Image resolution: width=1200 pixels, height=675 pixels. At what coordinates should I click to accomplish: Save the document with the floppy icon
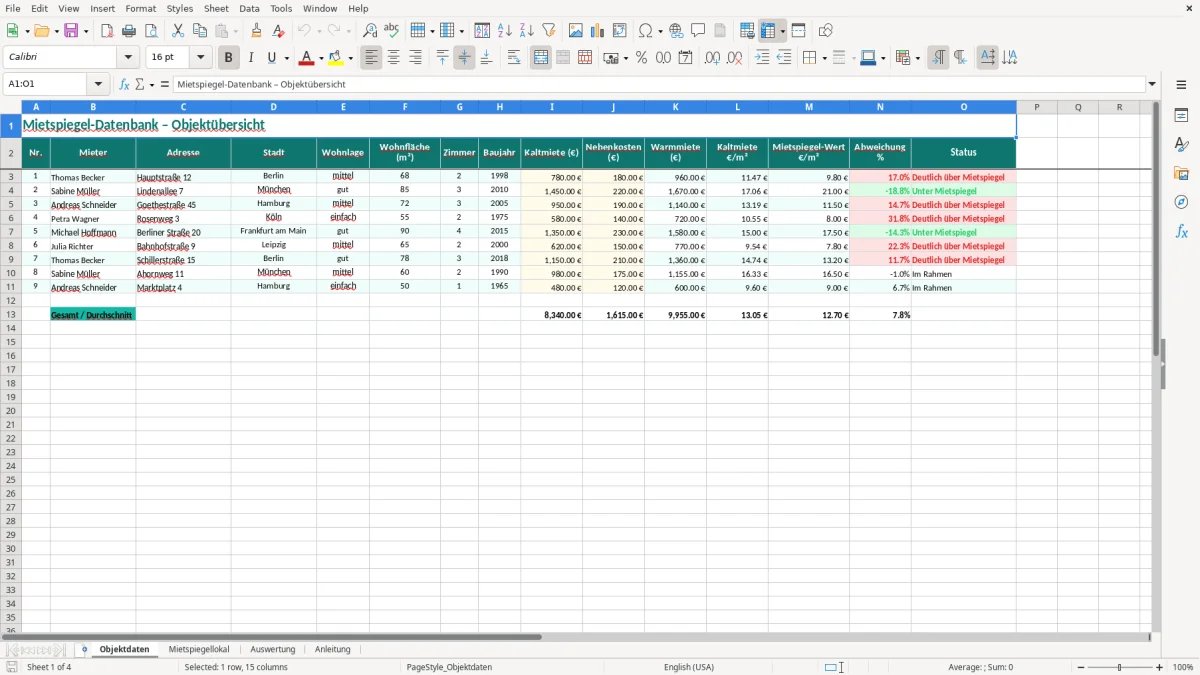[72, 31]
